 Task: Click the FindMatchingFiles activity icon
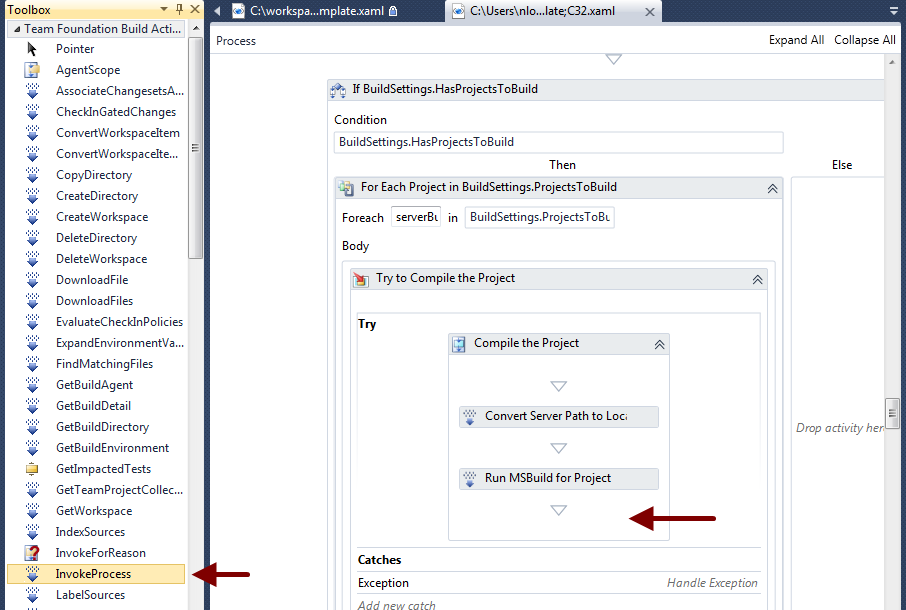click(32, 364)
